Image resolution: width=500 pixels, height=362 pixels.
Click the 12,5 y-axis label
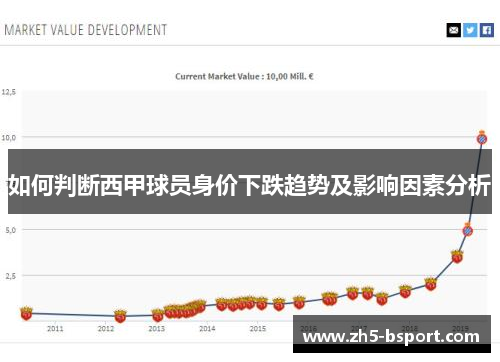[9, 92]
